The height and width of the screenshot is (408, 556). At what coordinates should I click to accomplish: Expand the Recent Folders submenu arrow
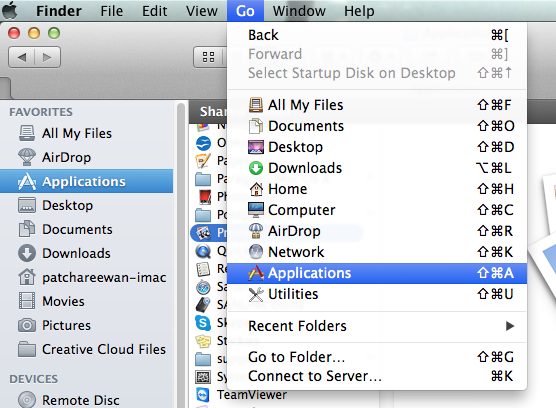(x=510, y=326)
